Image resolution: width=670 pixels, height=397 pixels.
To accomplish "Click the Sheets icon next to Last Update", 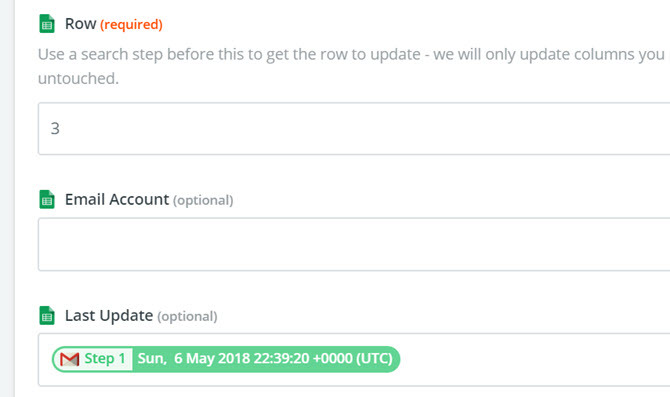I will pos(47,316).
